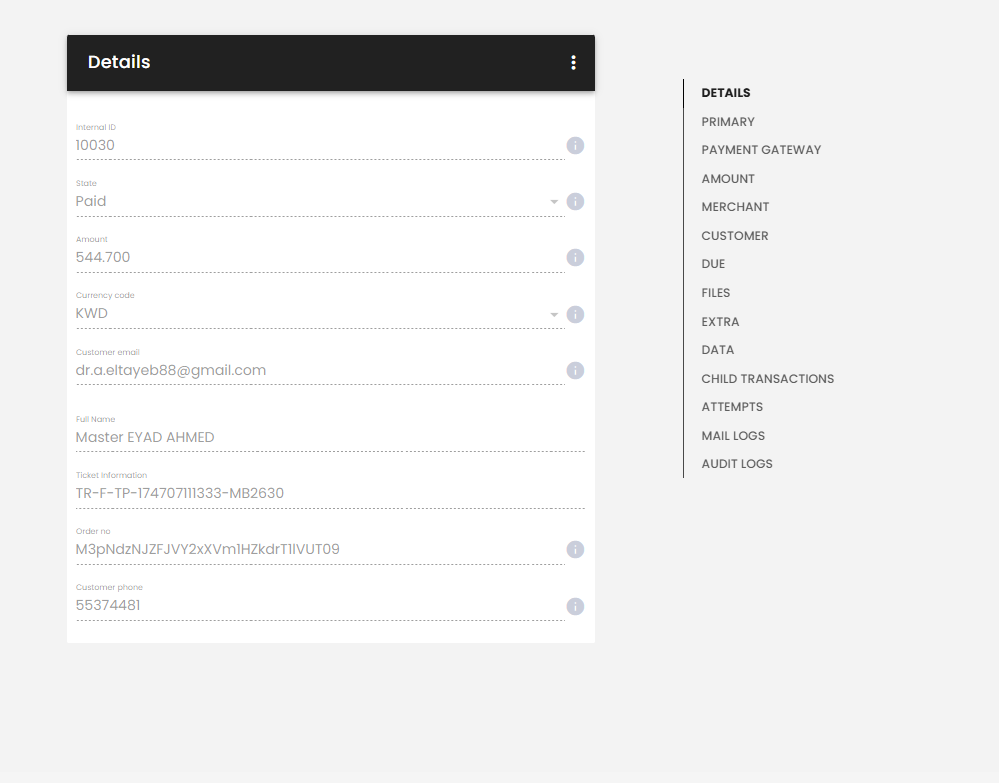Click the Amount field 544.700

click(320, 257)
